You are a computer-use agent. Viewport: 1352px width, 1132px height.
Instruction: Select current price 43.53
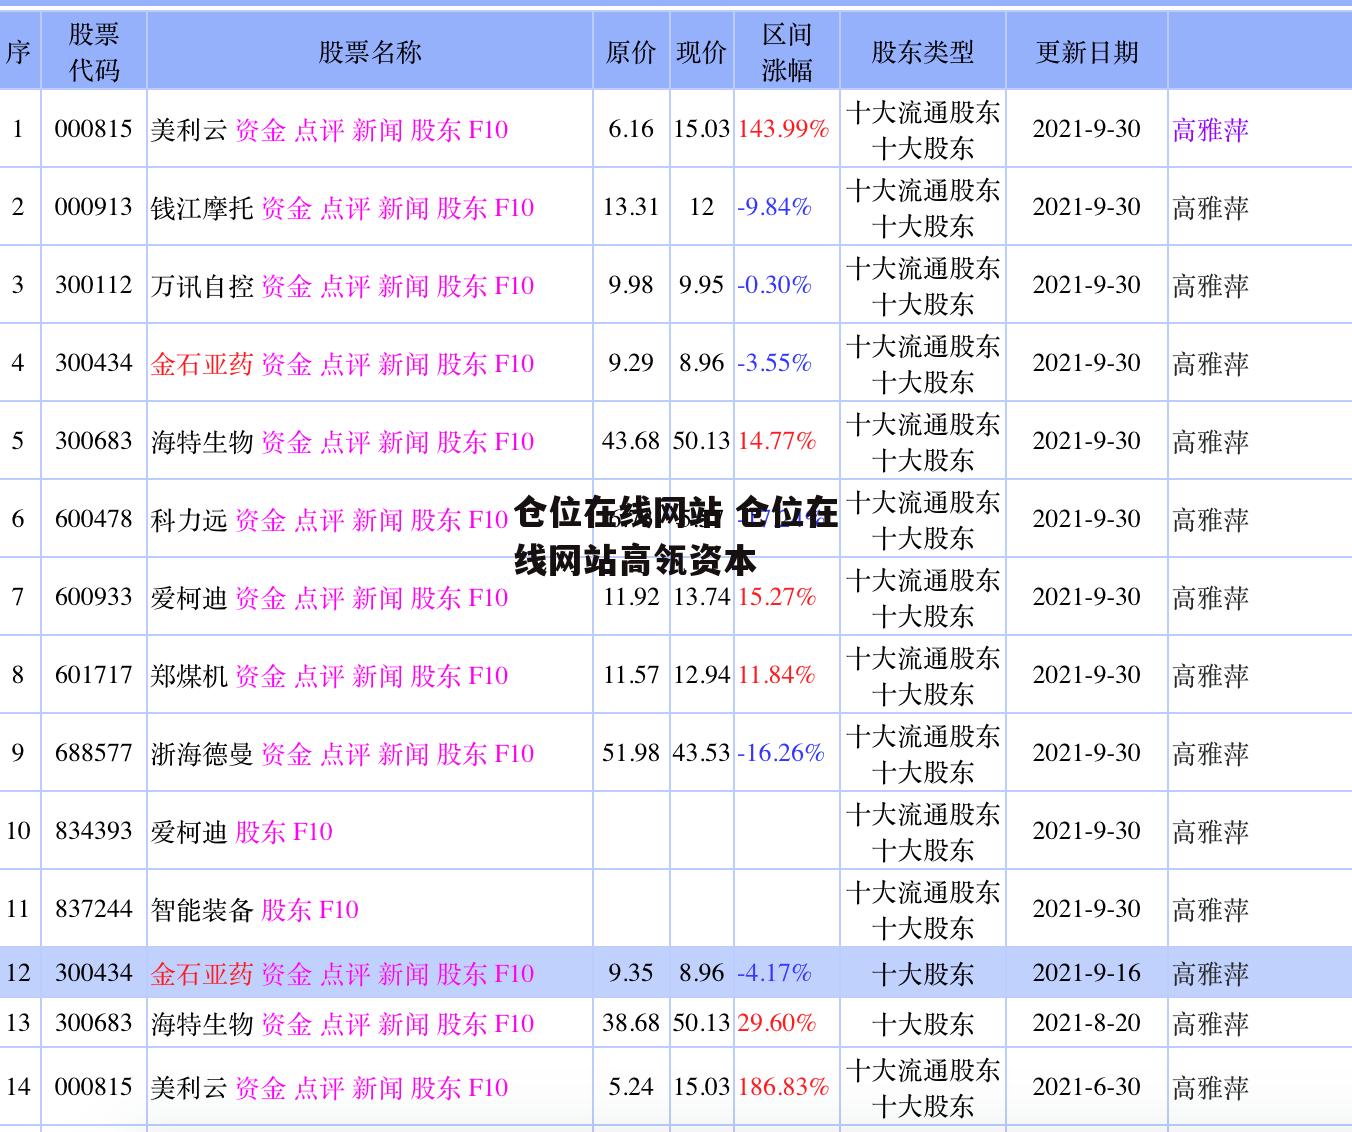point(701,753)
